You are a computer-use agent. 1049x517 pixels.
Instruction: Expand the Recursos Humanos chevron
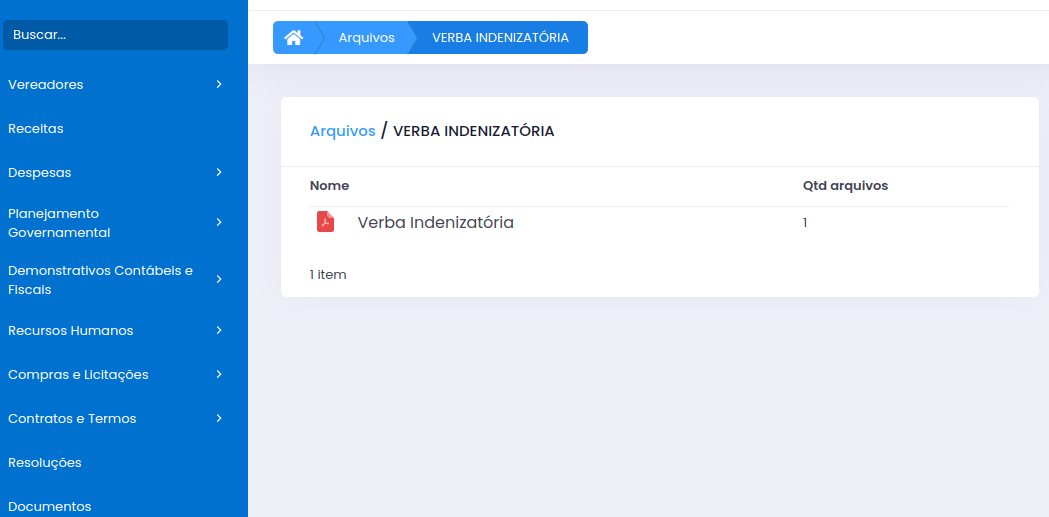coord(218,330)
